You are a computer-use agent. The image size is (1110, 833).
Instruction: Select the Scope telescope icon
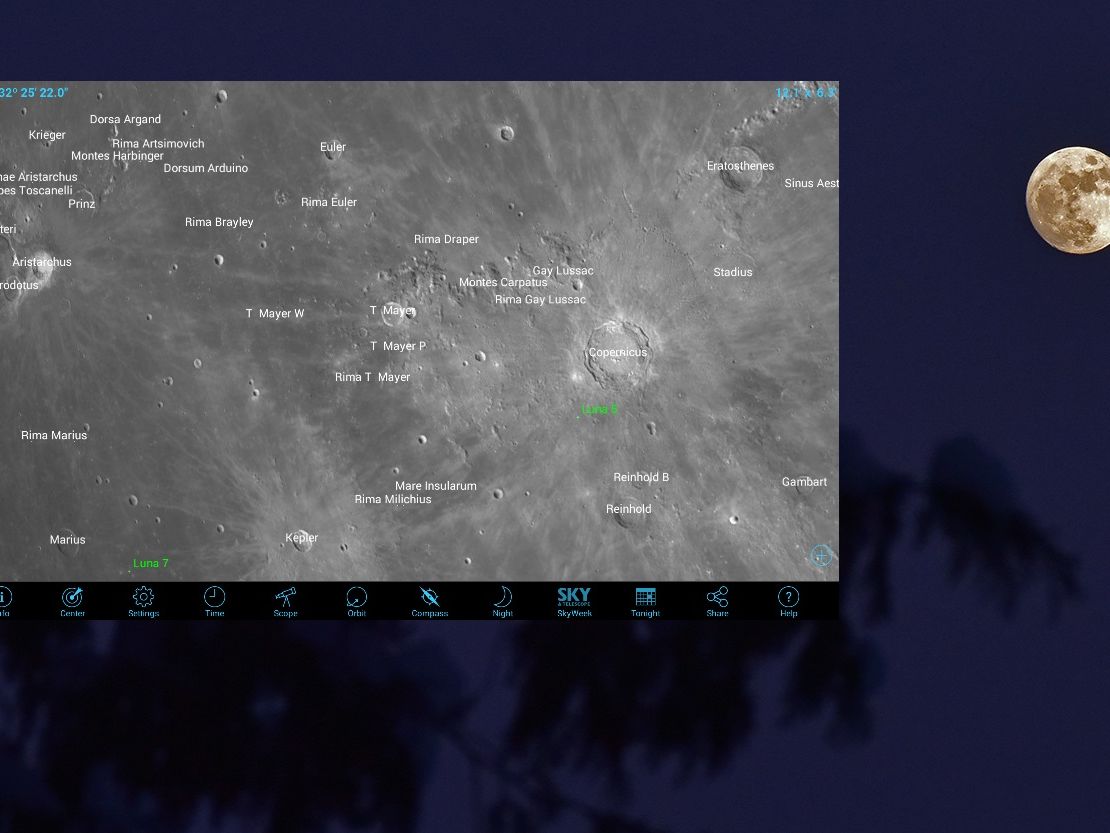(285, 602)
